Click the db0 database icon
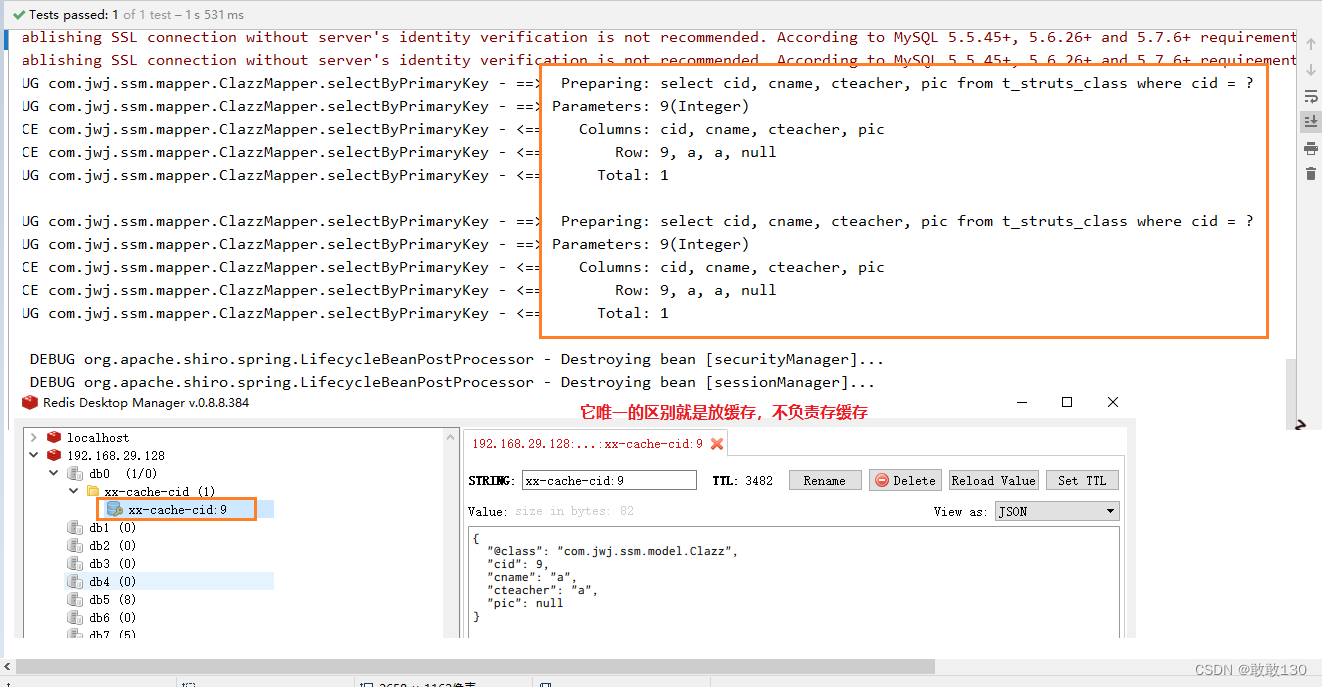The width and height of the screenshot is (1322, 687). tap(74, 474)
